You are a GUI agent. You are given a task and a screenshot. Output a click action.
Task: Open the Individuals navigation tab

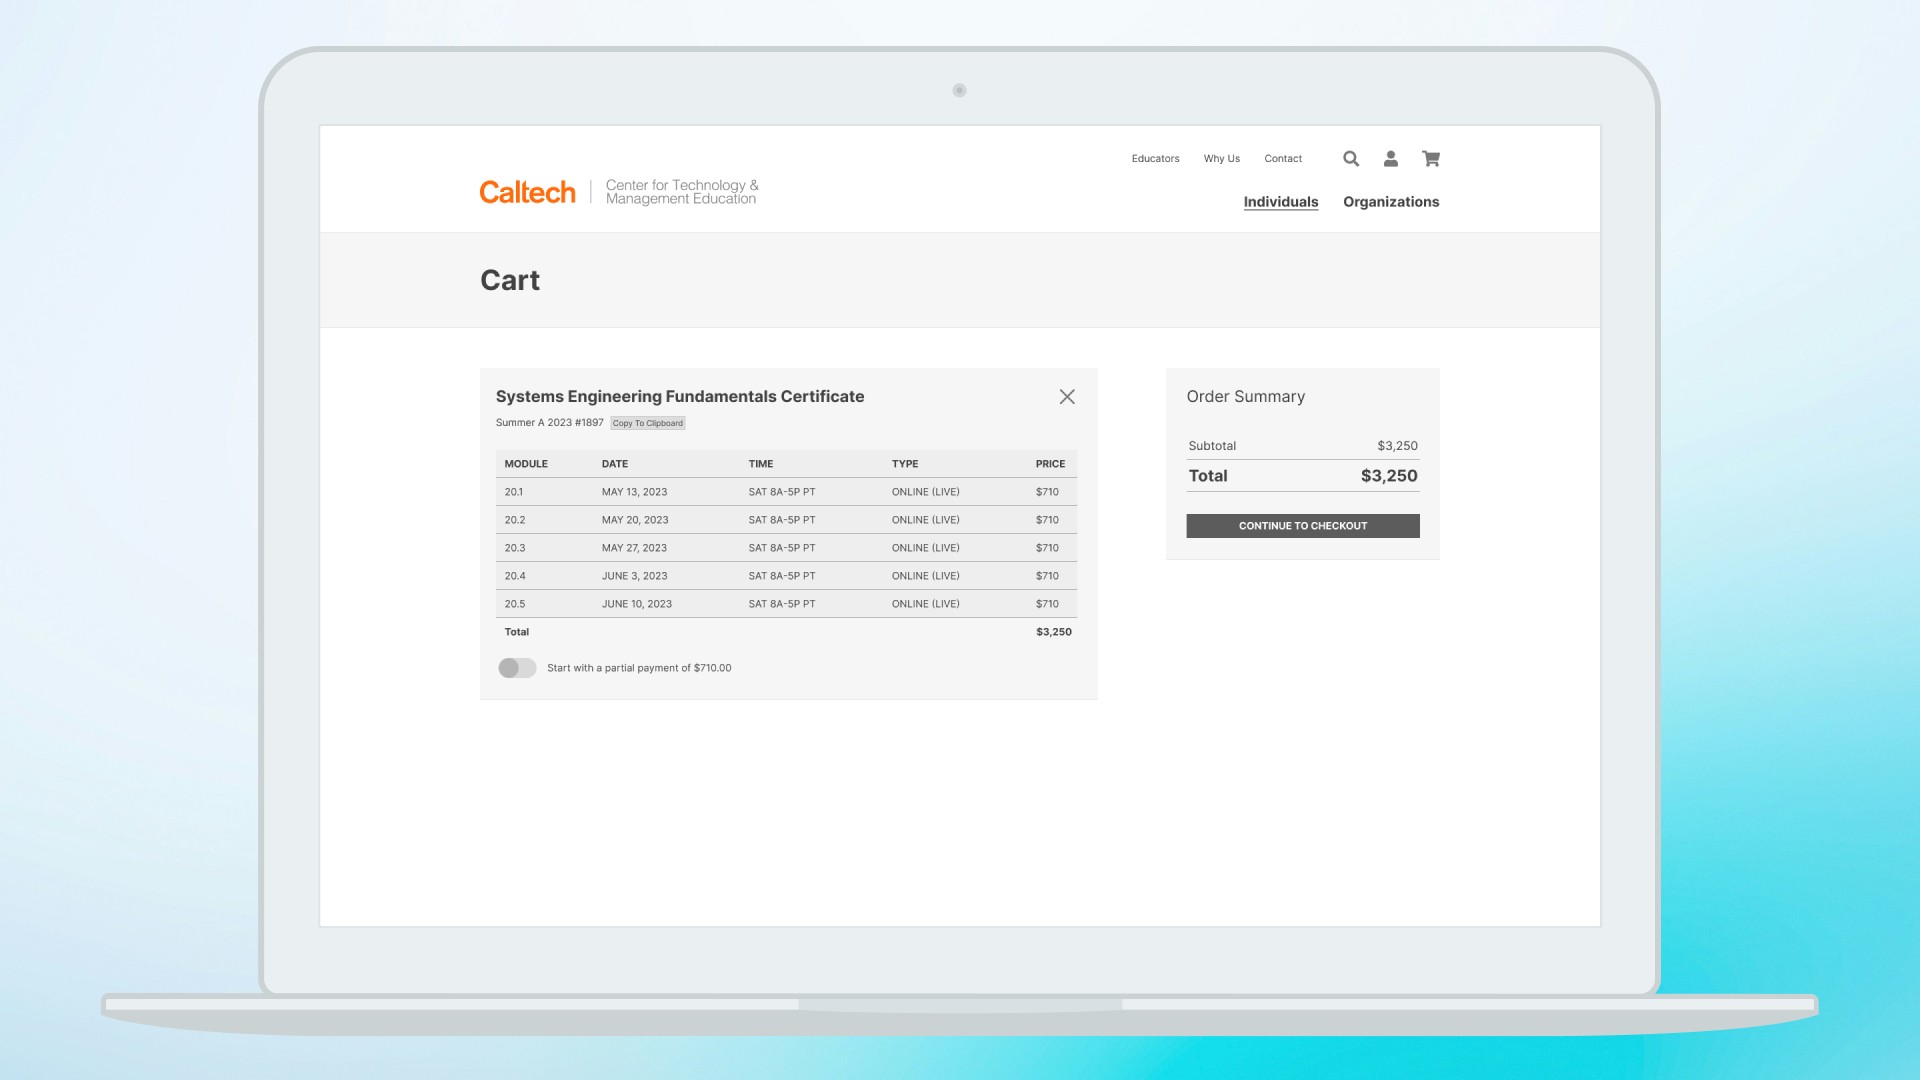(x=1280, y=202)
